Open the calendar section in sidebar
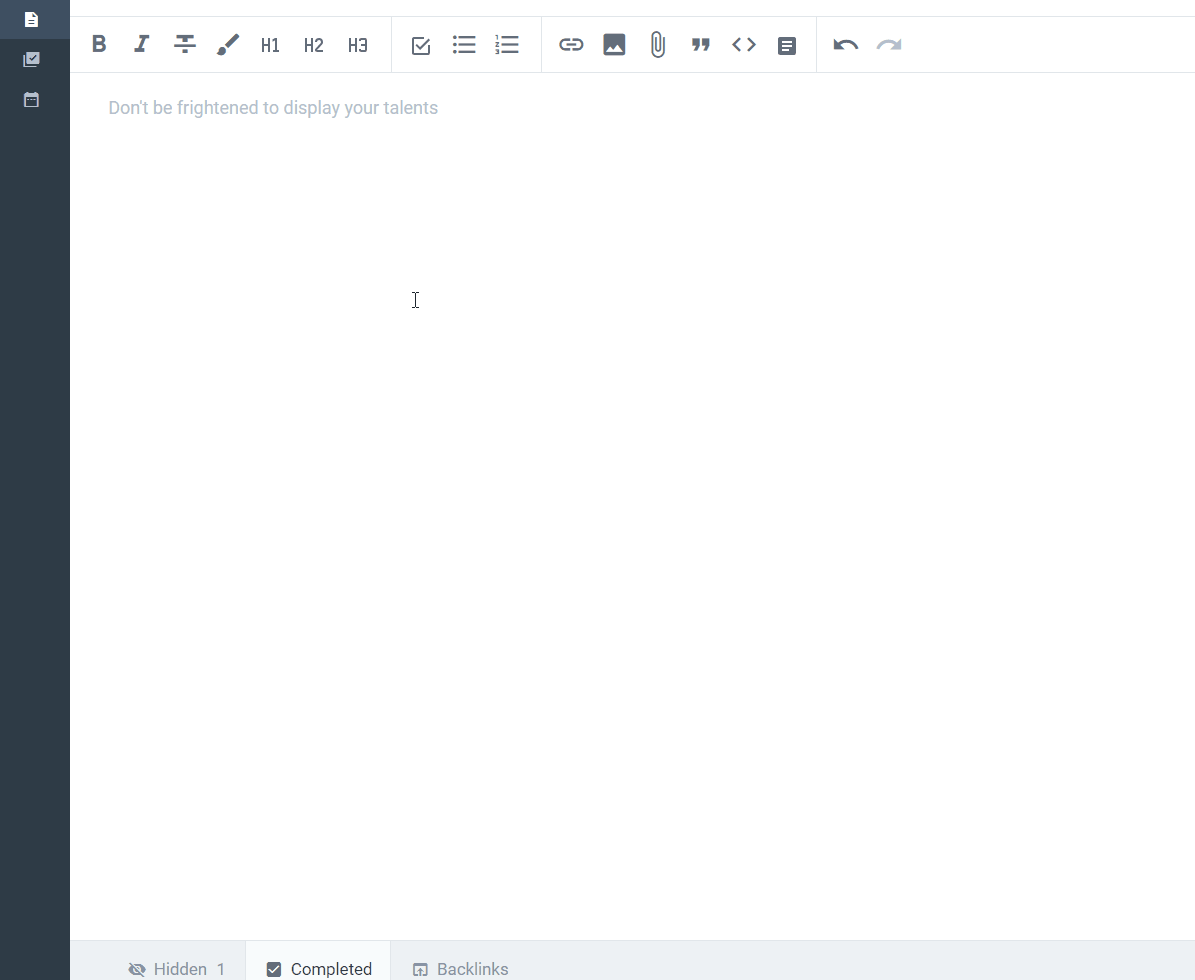 point(31,100)
